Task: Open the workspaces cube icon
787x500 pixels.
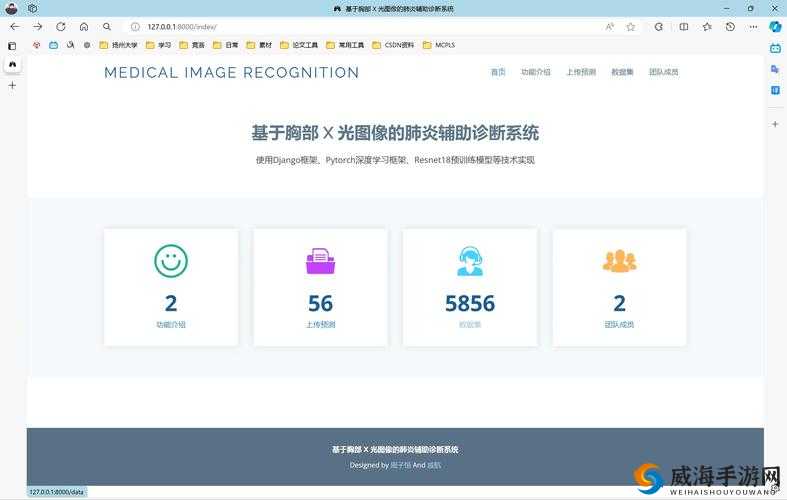Action: point(33,8)
